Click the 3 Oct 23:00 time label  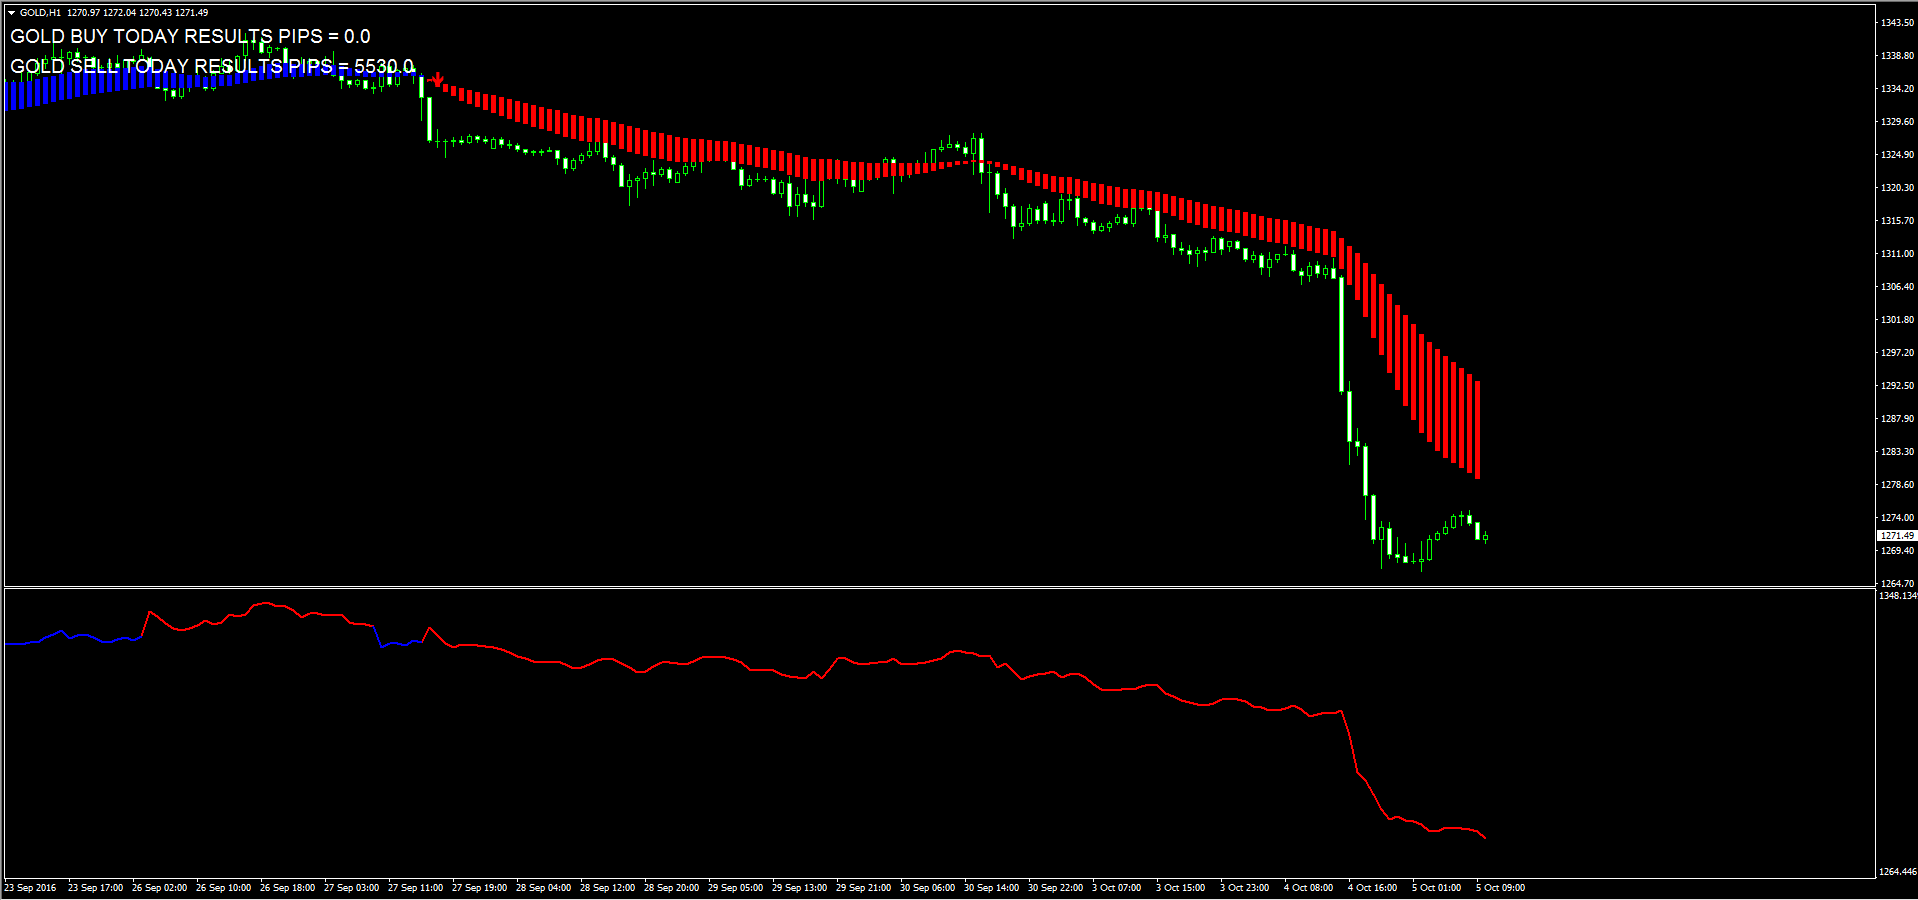pos(1244,888)
